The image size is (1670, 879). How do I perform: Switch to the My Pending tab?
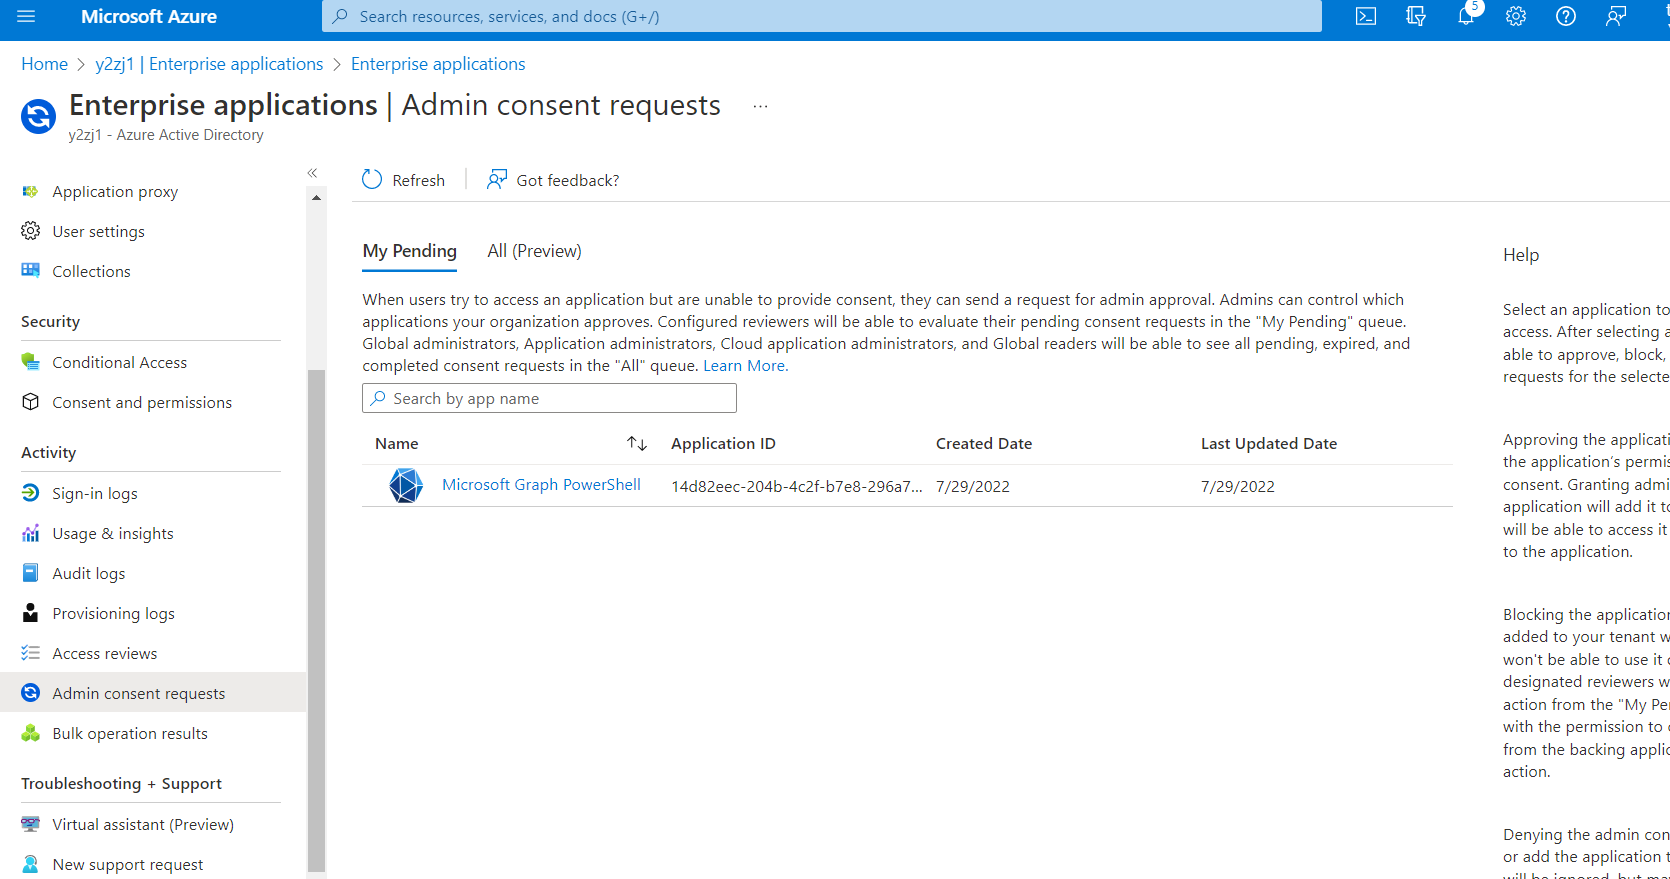click(410, 251)
